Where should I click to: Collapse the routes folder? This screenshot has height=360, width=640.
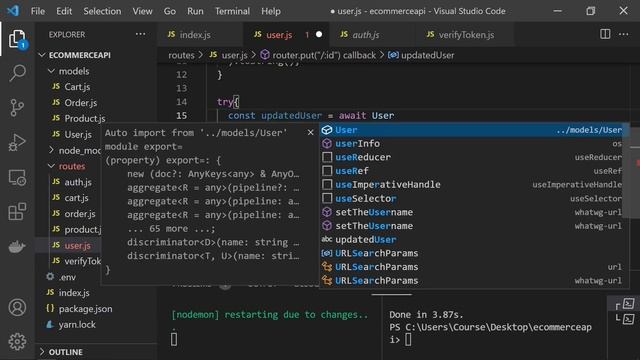67,166
